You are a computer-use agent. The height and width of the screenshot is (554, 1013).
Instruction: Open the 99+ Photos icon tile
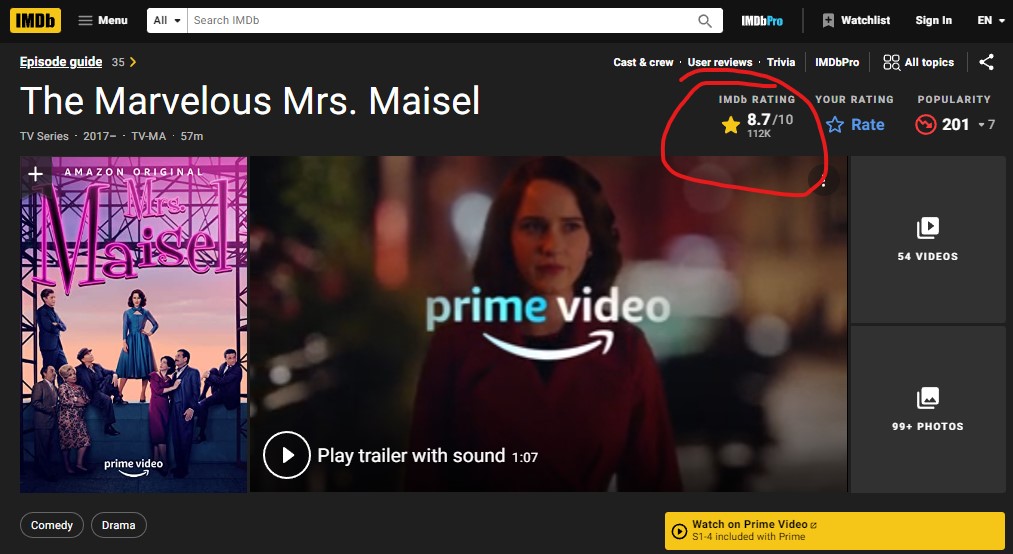pos(928,409)
